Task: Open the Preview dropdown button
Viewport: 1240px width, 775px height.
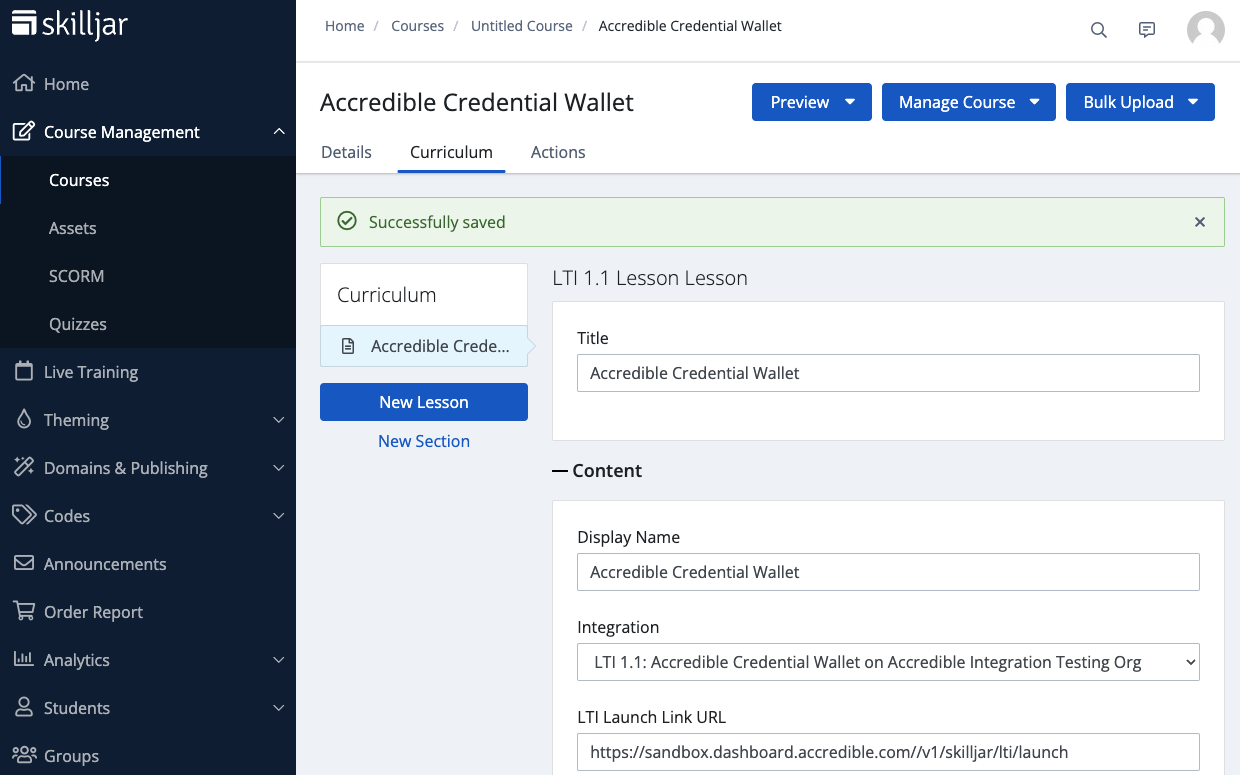Action: coord(812,102)
